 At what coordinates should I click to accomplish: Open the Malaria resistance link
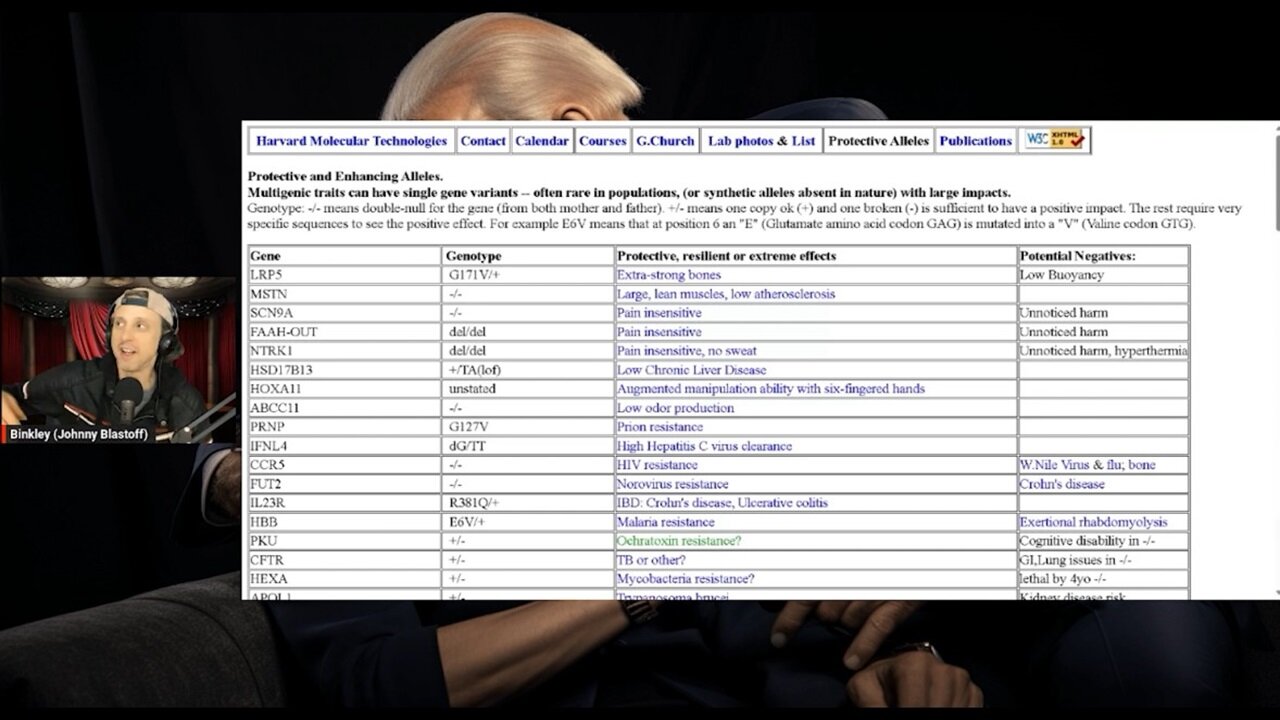666,522
